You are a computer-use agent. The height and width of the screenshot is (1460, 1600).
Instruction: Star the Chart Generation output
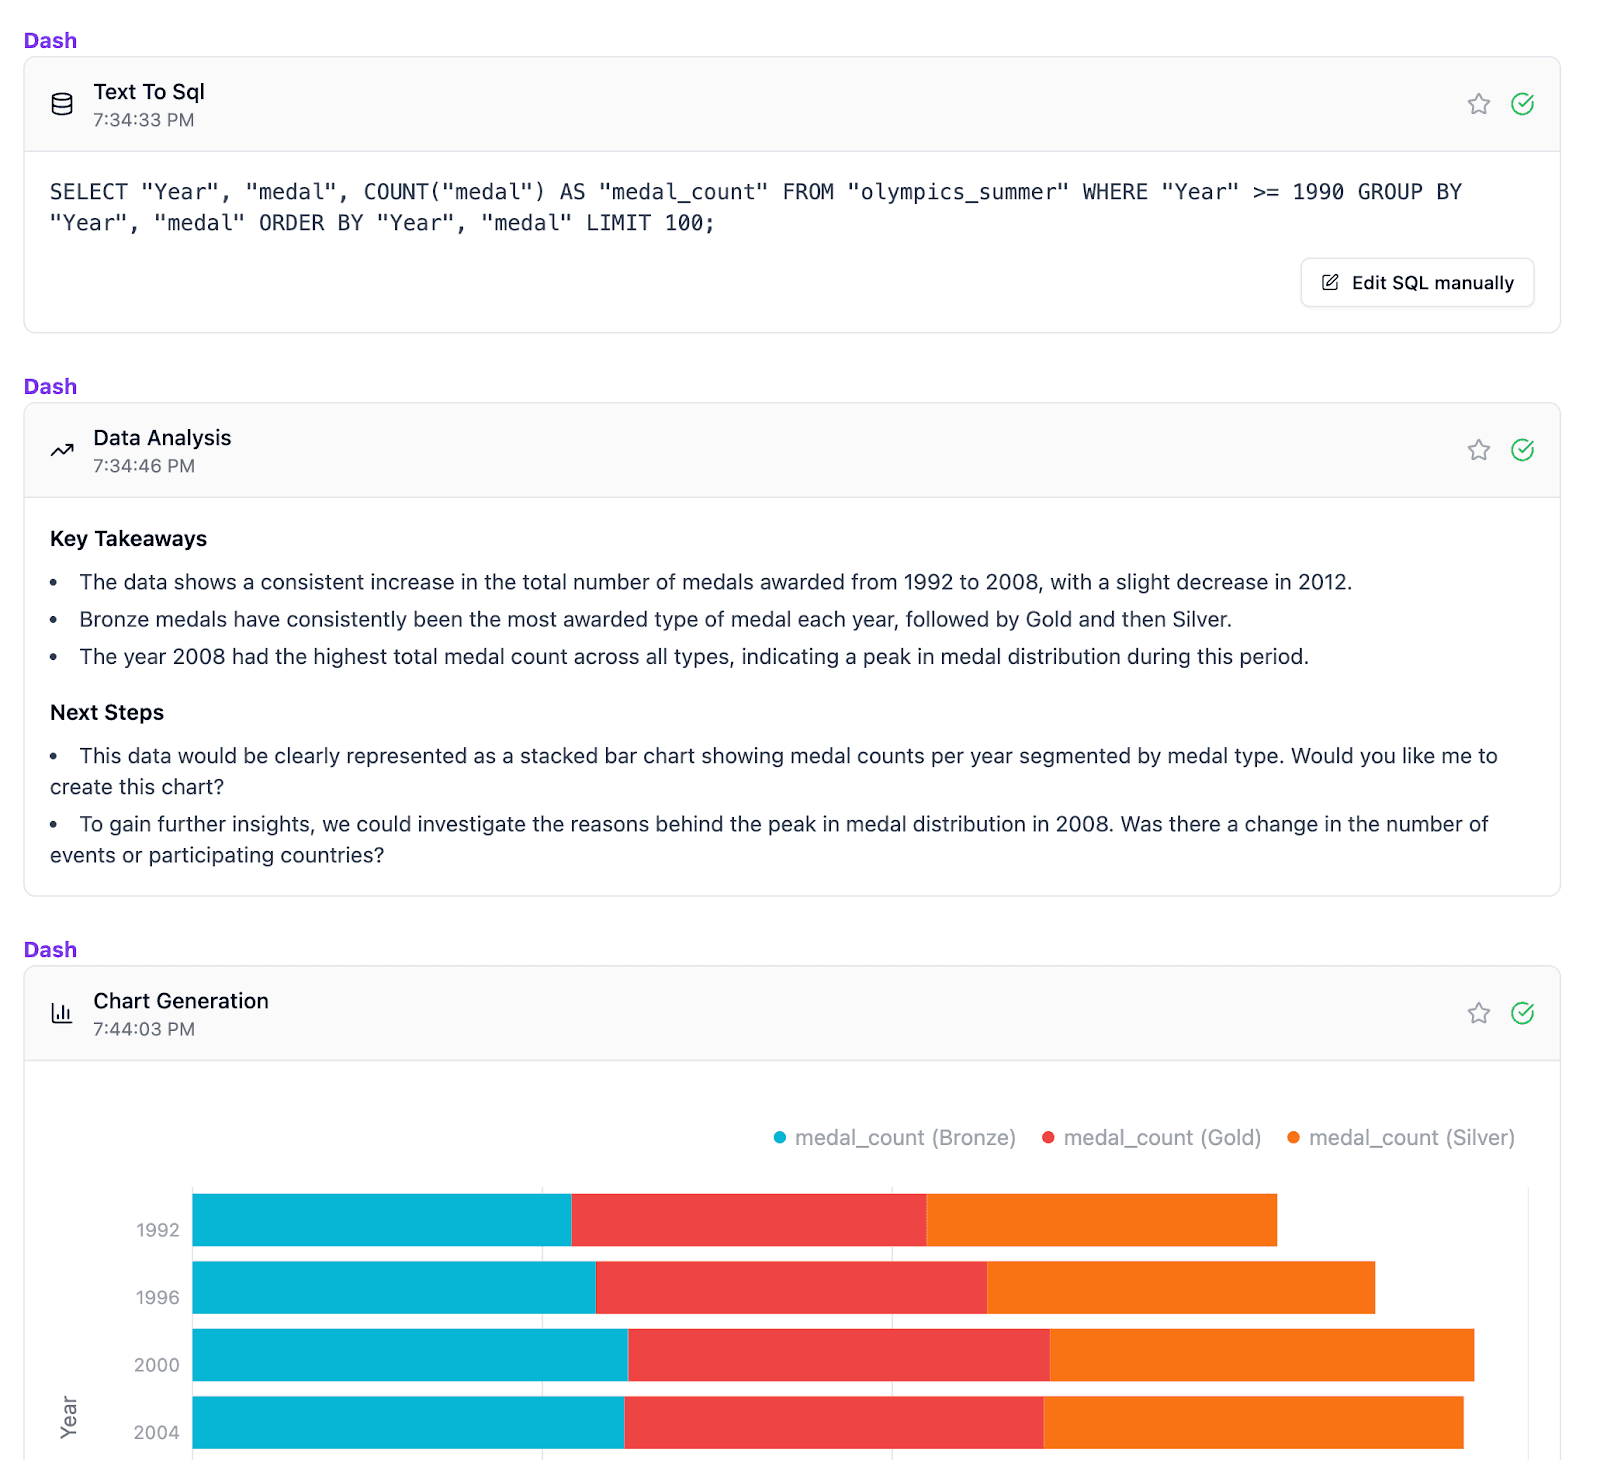pos(1479,1012)
